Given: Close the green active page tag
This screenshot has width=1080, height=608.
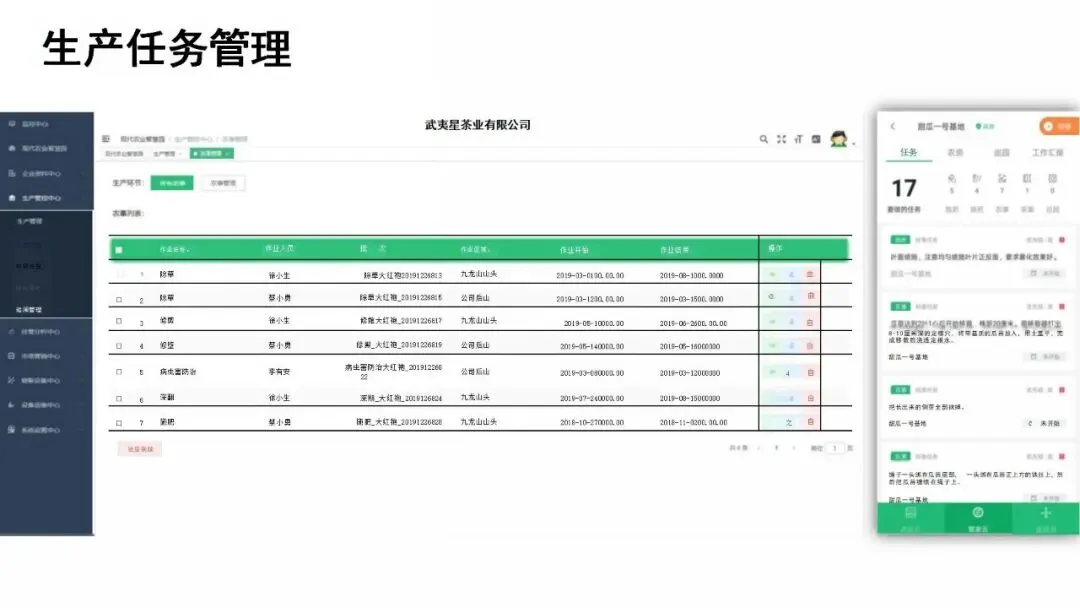Looking at the screenshot, I should (x=227, y=153).
